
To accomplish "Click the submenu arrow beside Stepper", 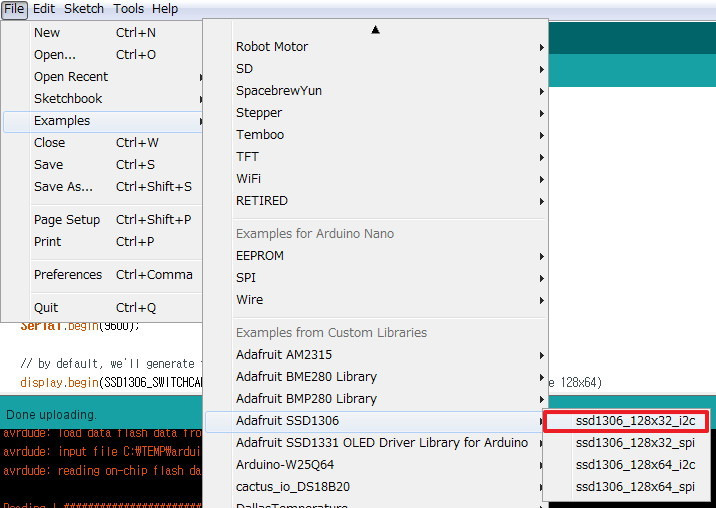I will point(542,113).
